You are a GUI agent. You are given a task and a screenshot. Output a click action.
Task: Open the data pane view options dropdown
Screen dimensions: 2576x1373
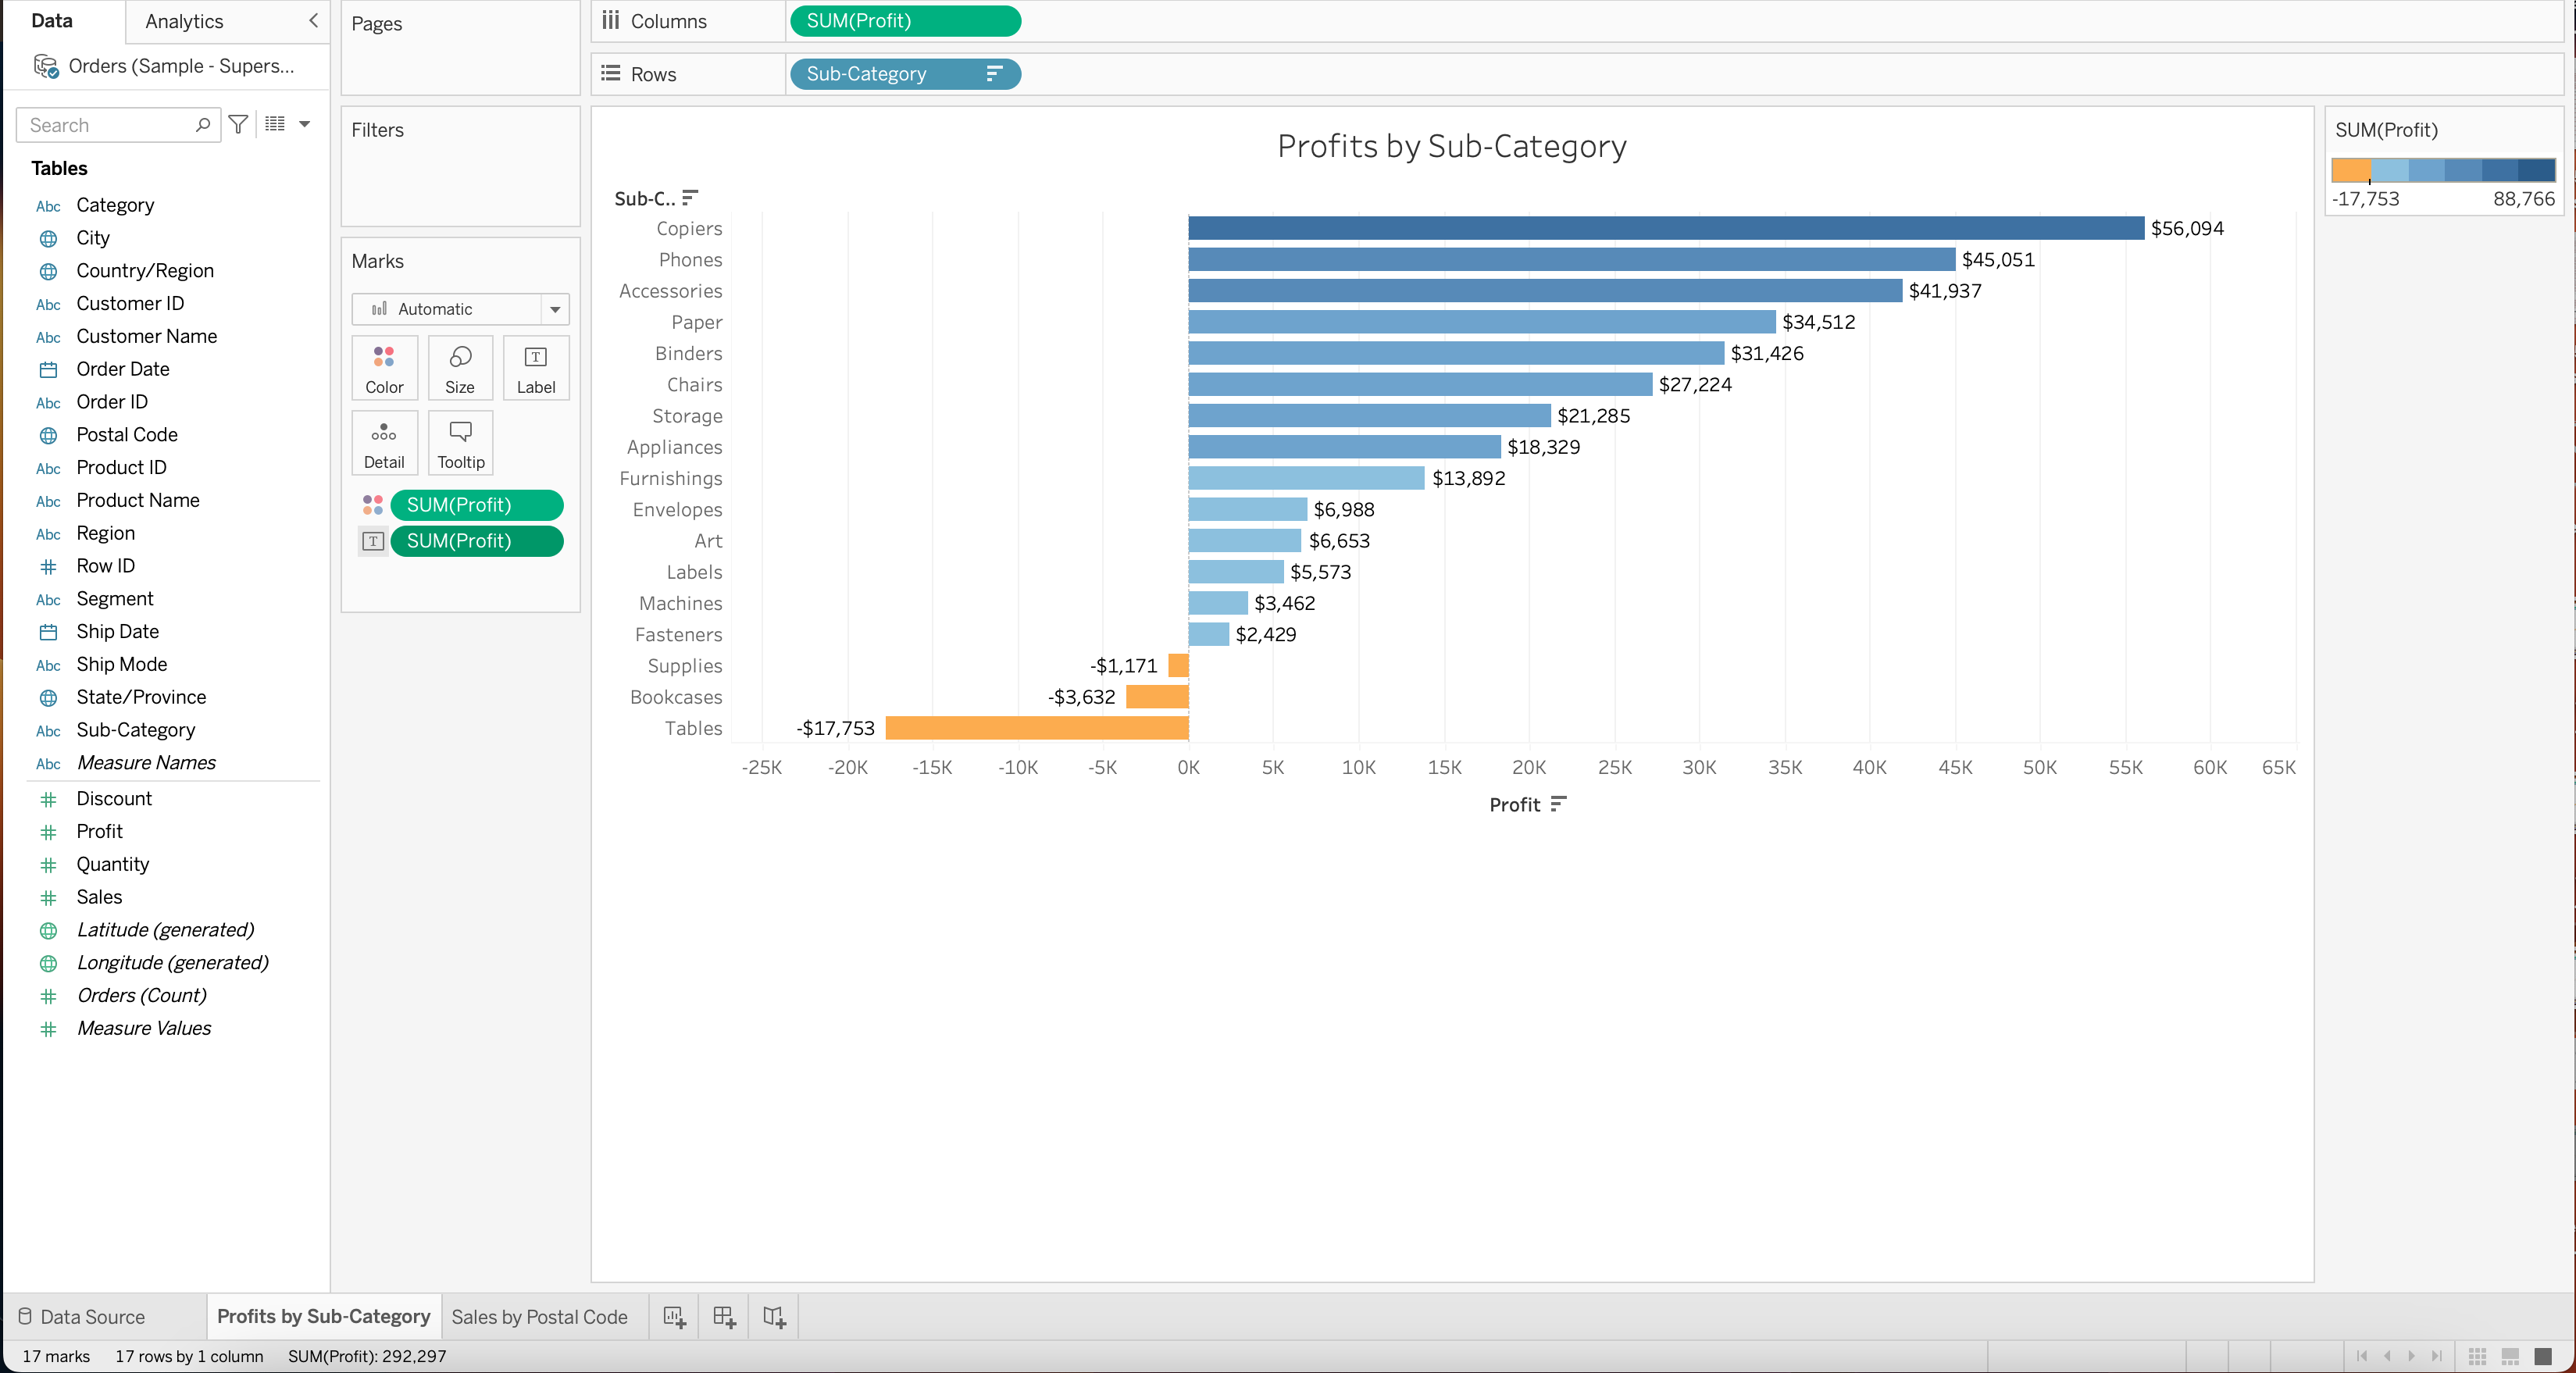305,124
